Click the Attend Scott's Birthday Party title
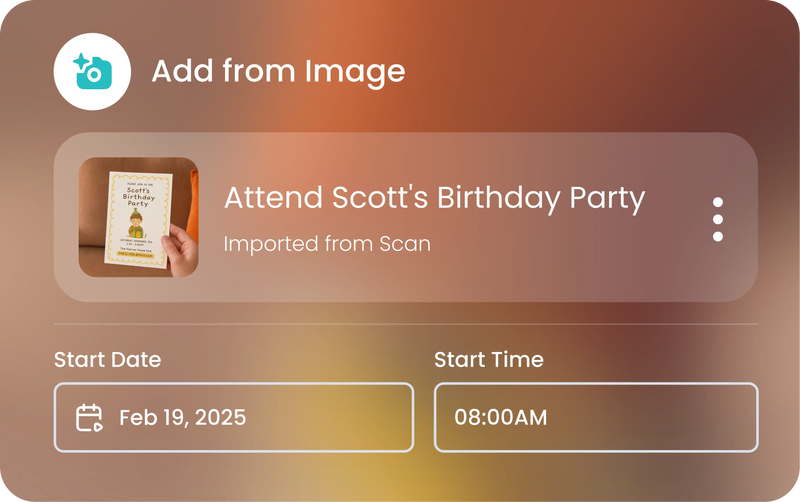Image resolution: width=800 pixels, height=502 pixels. [x=435, y=198]
